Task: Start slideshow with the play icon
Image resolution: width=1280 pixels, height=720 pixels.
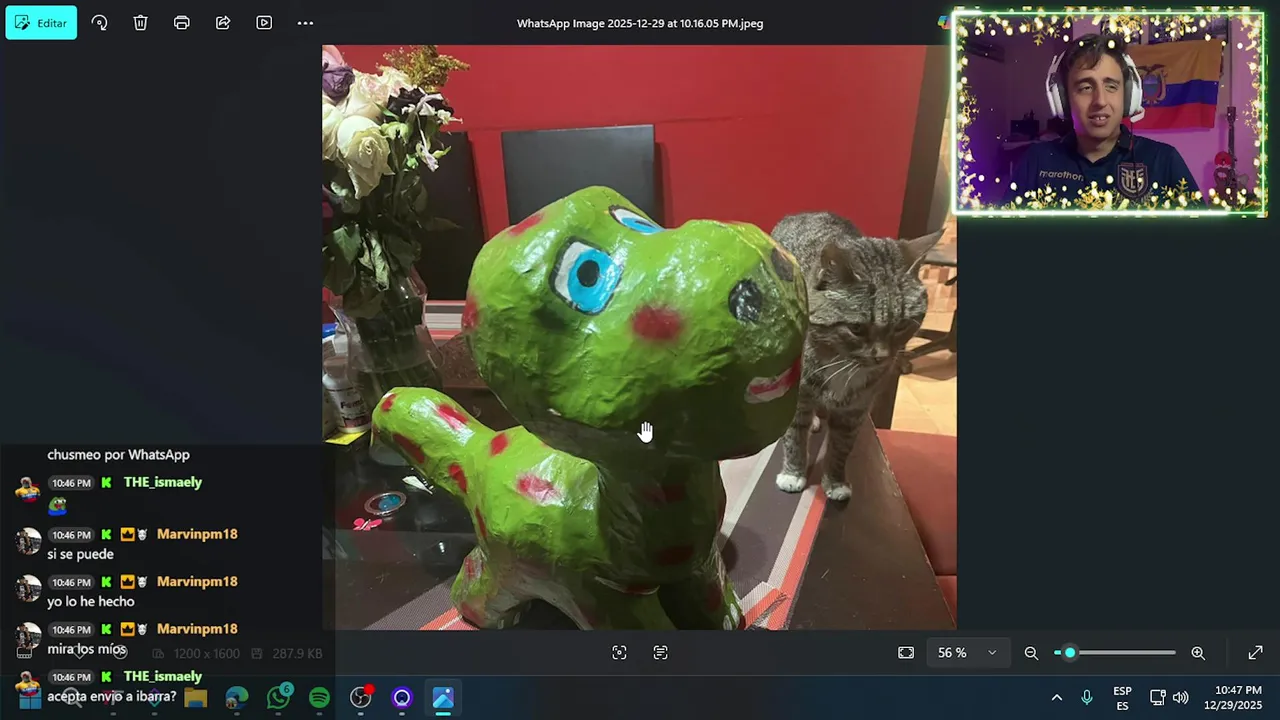Action: coord(264,23)
